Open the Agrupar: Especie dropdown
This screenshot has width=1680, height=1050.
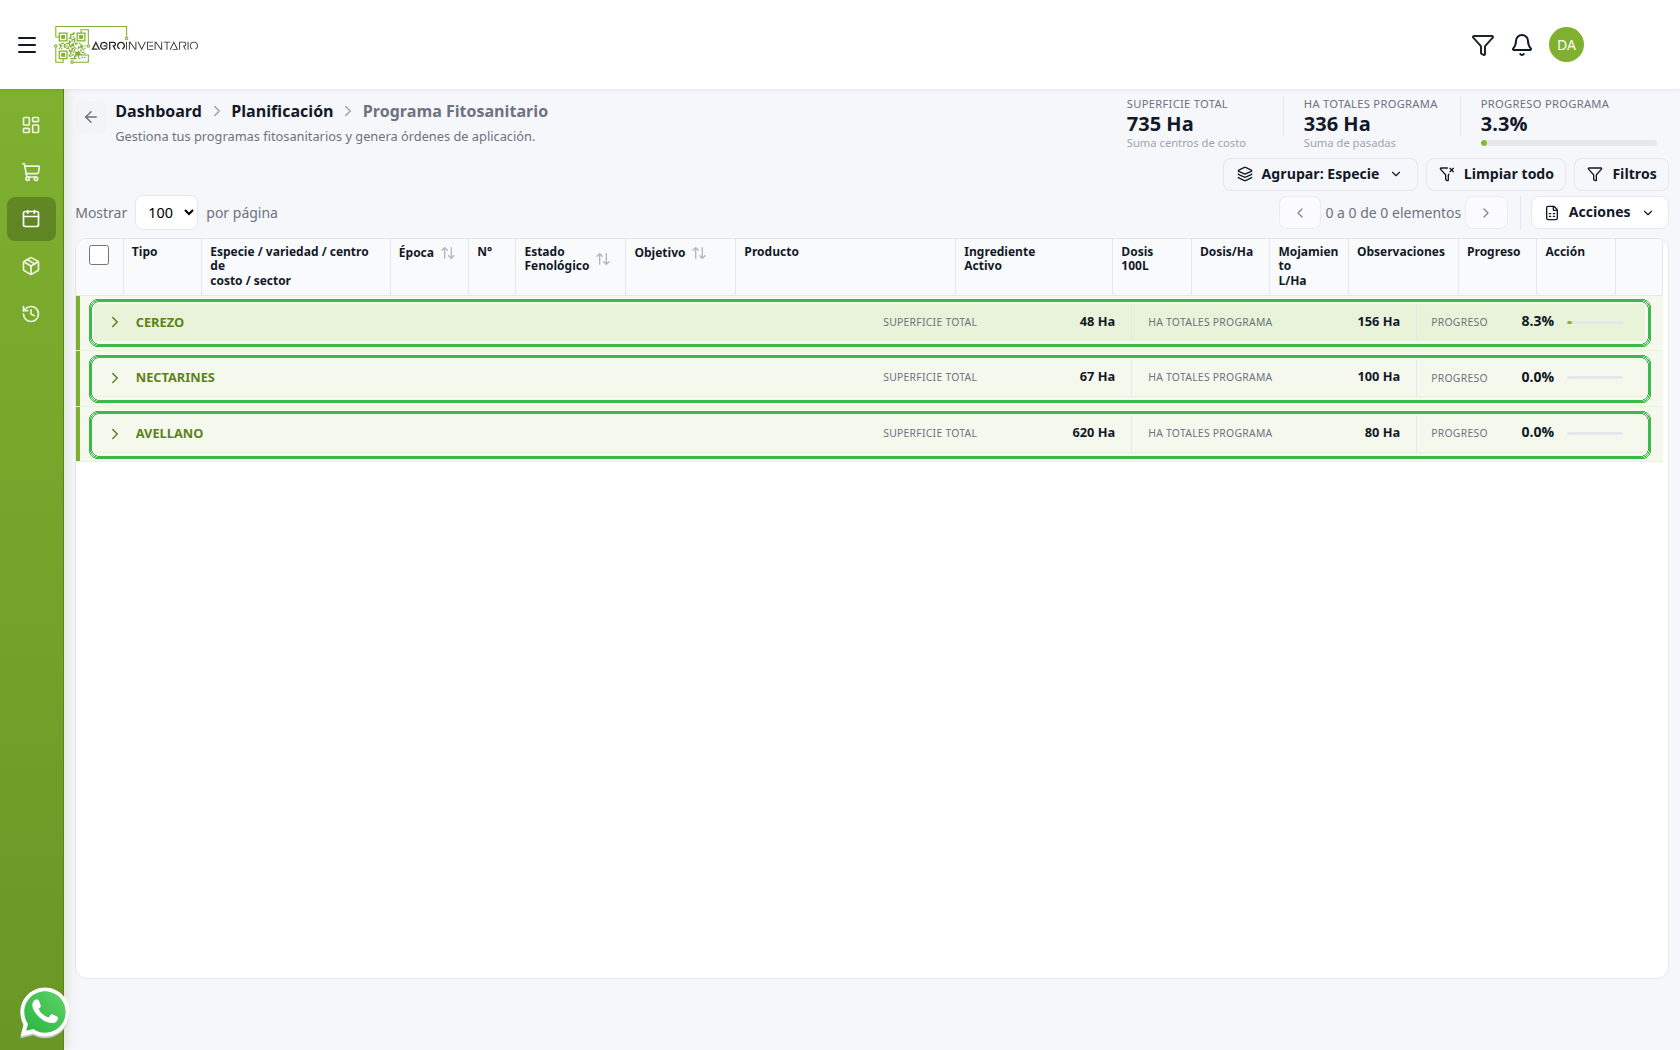(x=1320, y=174)
